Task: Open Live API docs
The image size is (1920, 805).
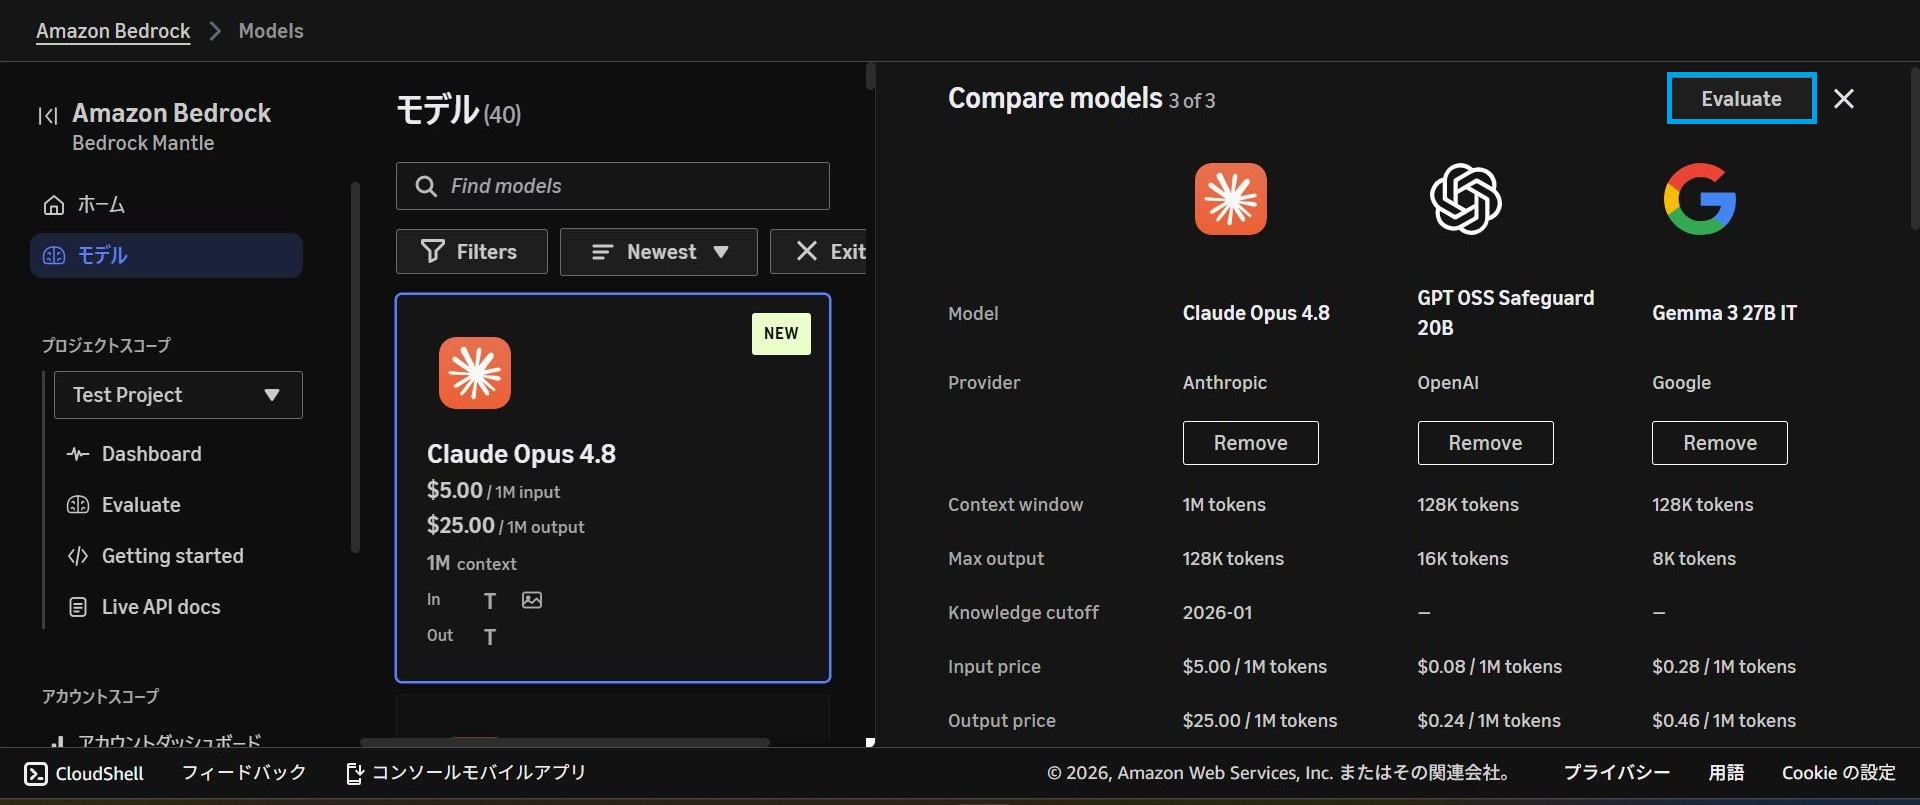Action: click(x=161, y=607)
